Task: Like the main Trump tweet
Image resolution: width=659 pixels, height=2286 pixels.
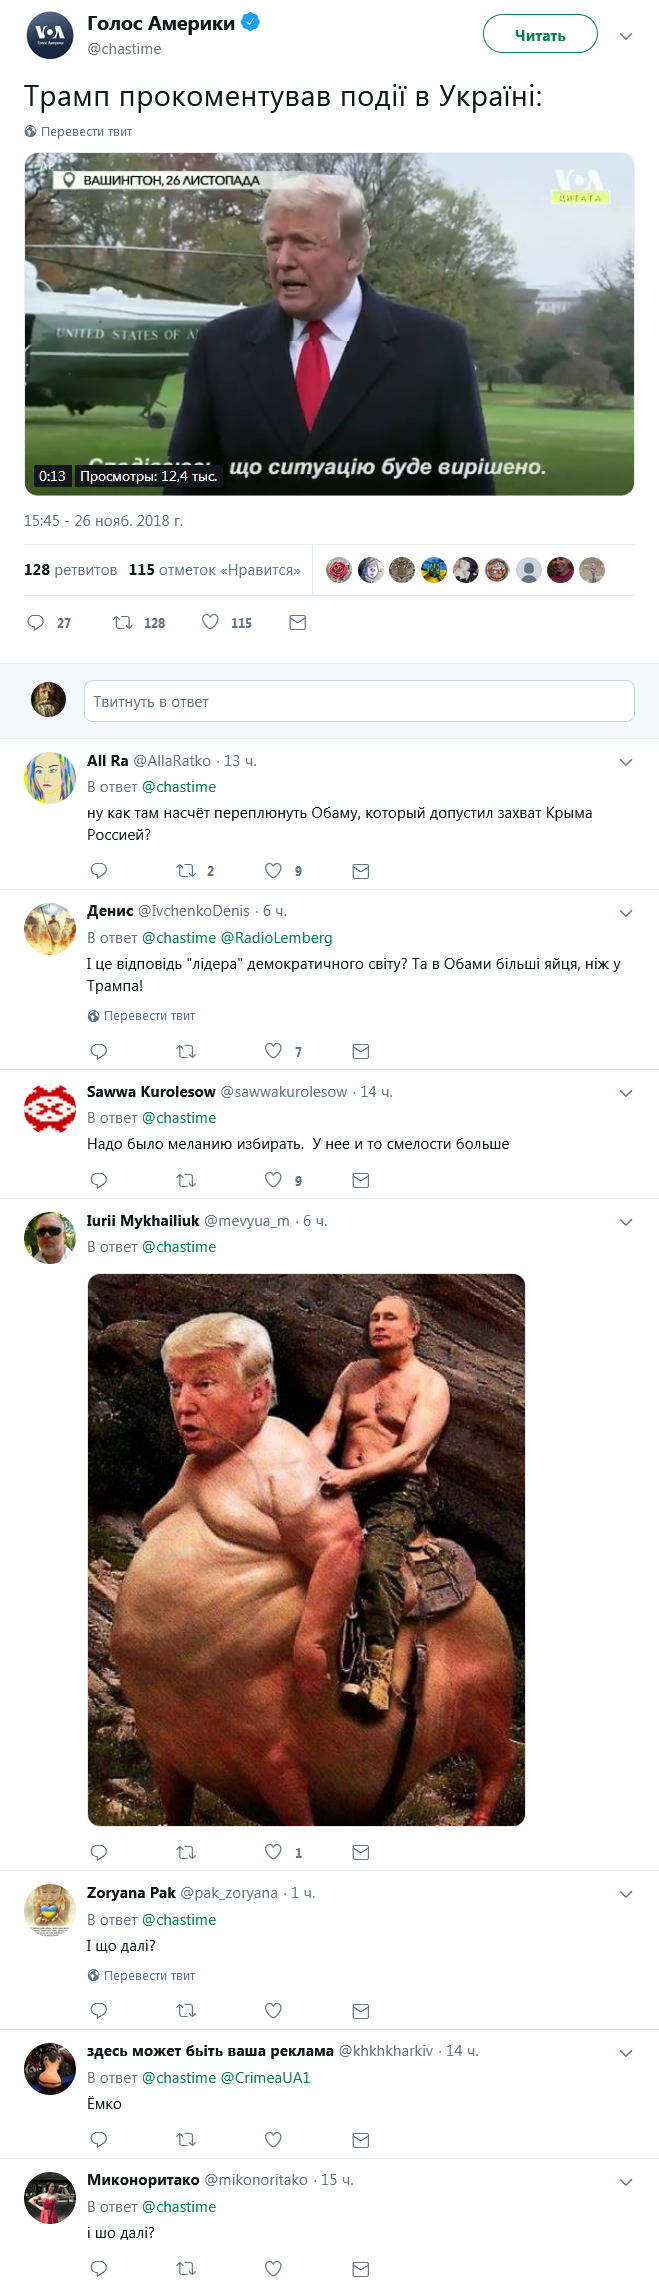Action: pyautogui.click(x=211, y=623)
